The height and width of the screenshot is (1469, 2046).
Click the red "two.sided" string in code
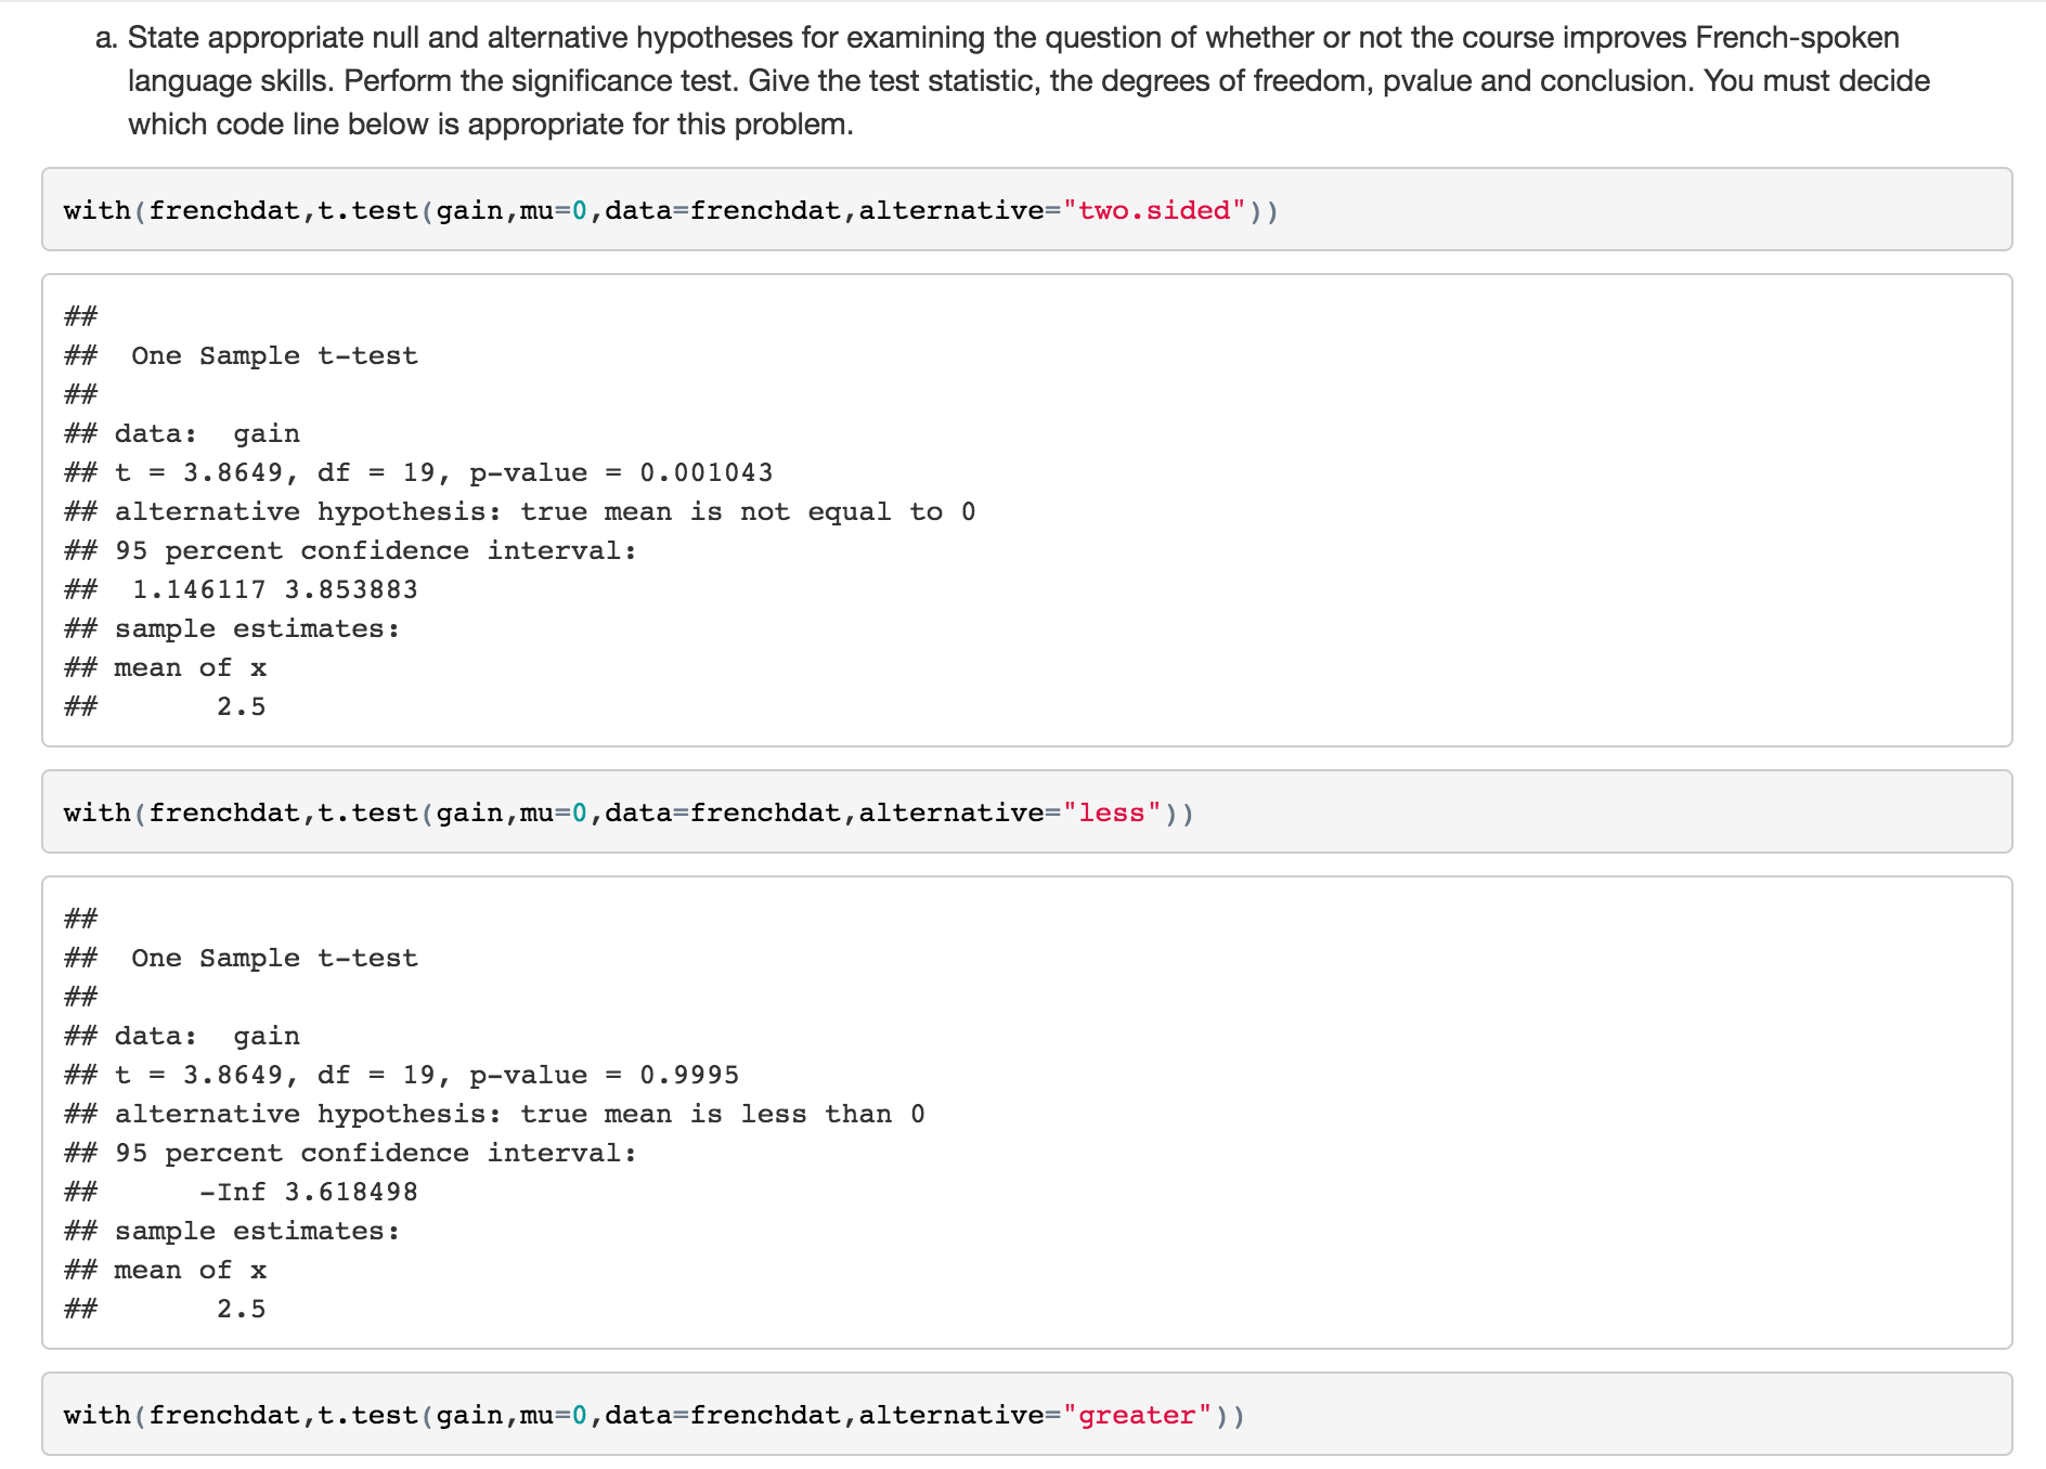[1154, 211]
